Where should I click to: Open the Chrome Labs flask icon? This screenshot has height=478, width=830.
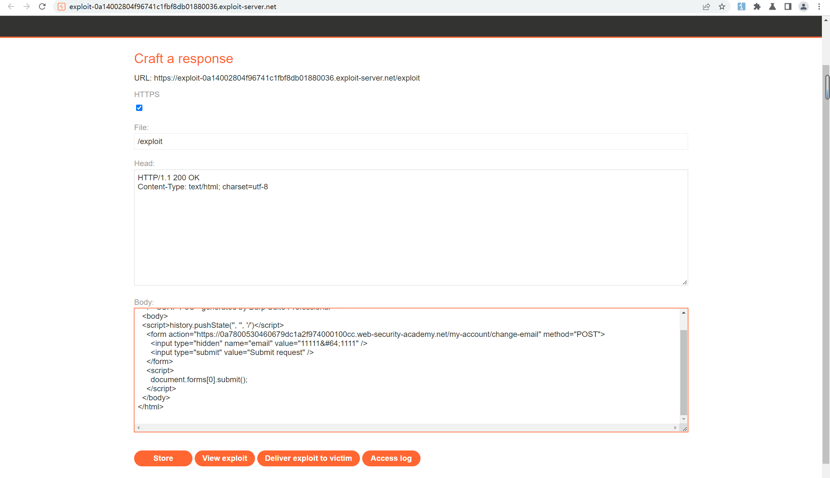772,7
